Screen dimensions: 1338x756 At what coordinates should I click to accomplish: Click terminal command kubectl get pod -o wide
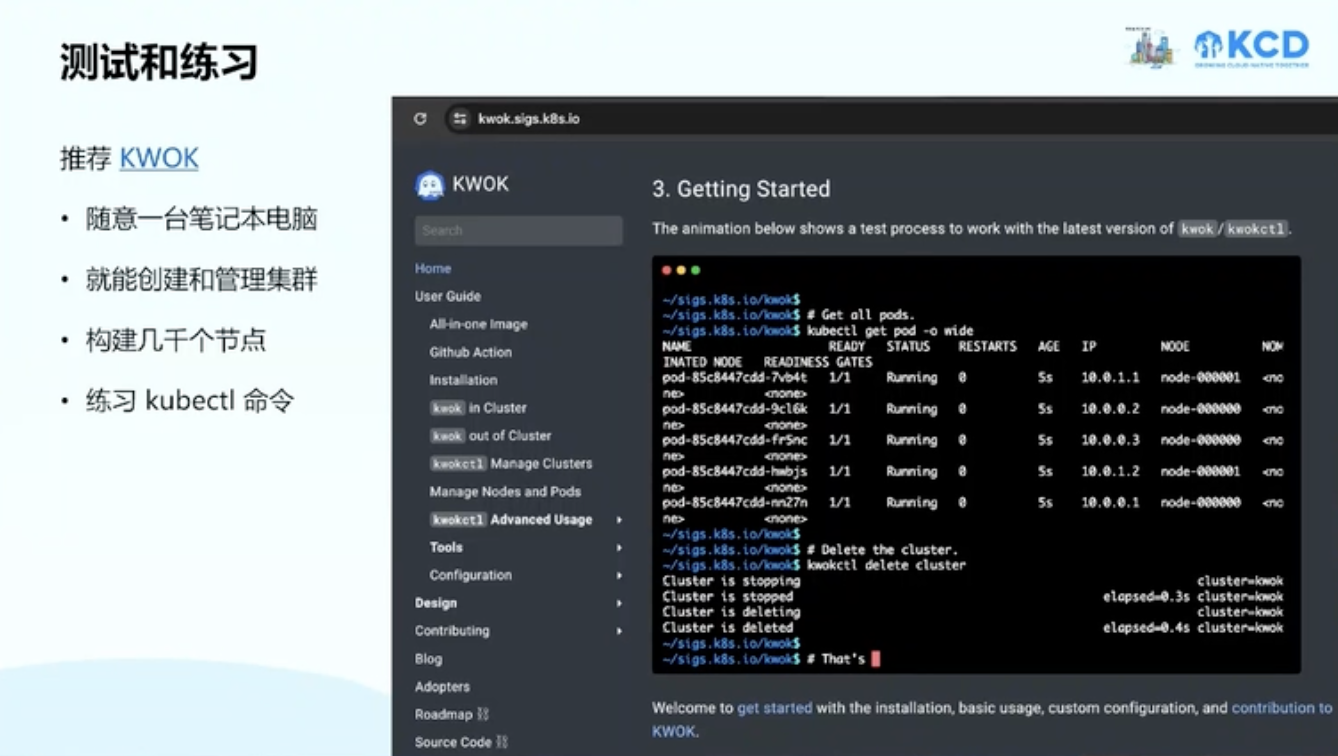[889, 331]
